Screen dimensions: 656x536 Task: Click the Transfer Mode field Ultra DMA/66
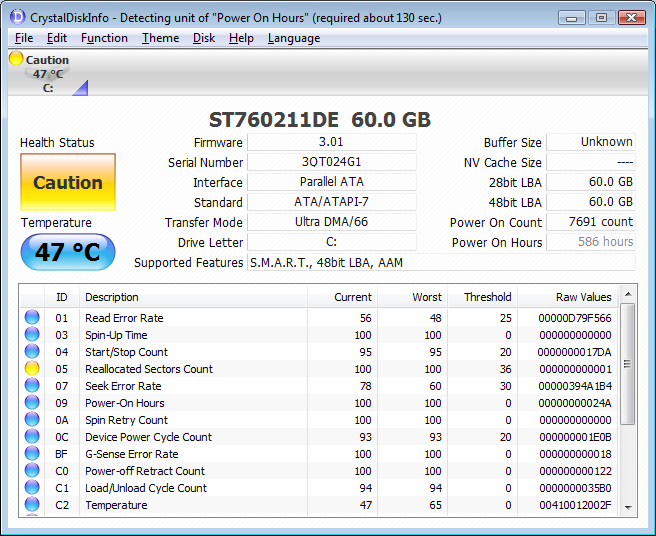pyautogui.click(x=331, y=222)
